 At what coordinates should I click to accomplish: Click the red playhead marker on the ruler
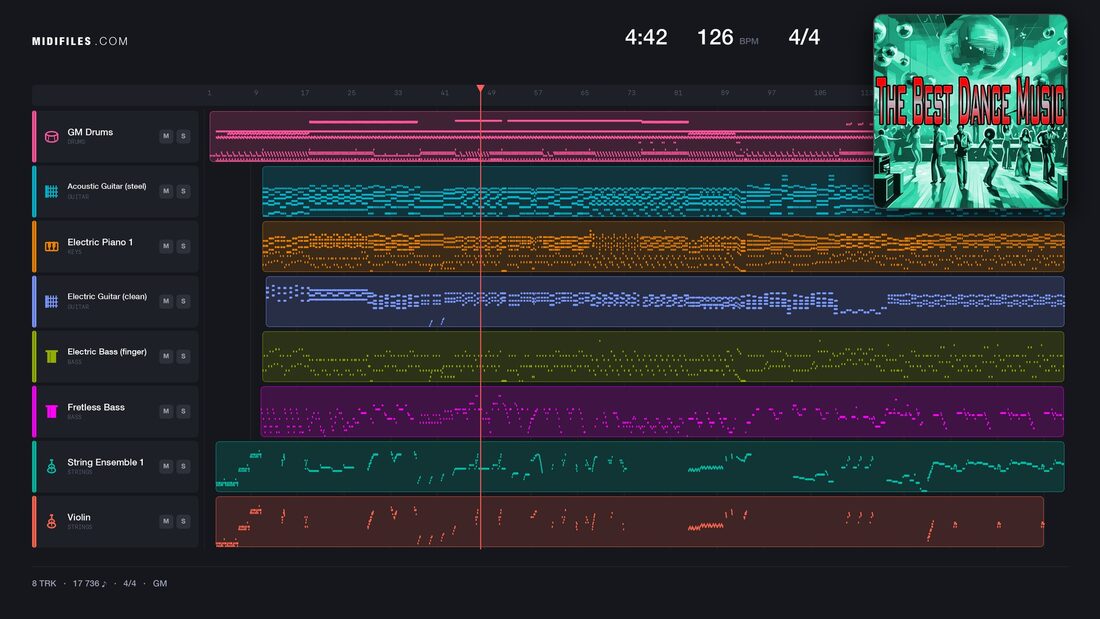[481, 89]
